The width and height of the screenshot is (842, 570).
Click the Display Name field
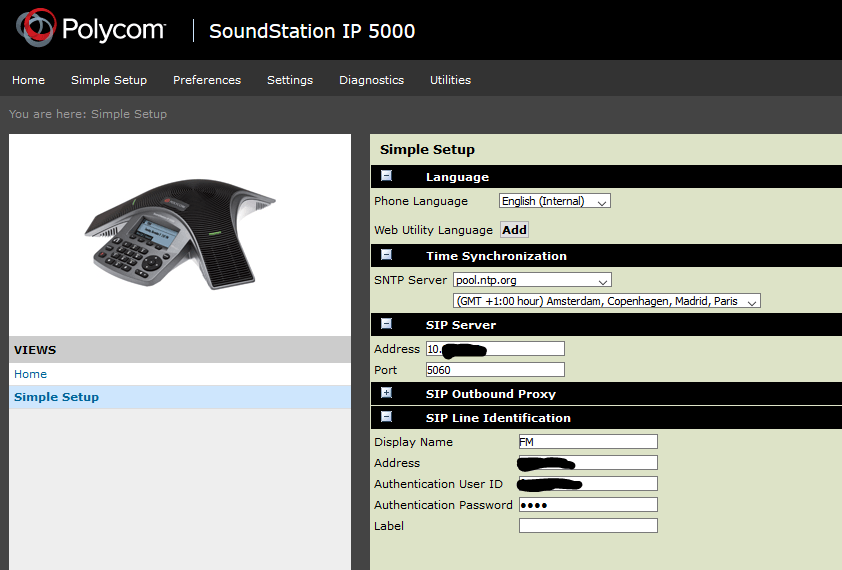point(588,442)
